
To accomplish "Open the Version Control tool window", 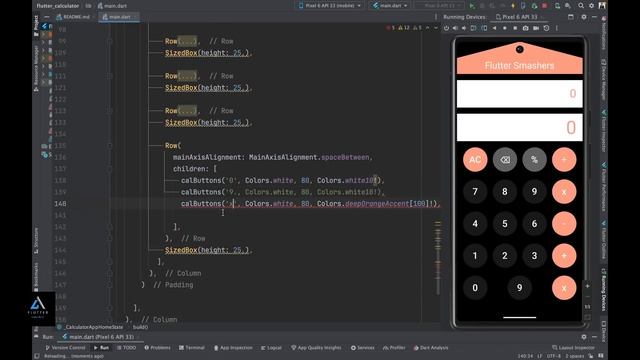I will (65, 348).
